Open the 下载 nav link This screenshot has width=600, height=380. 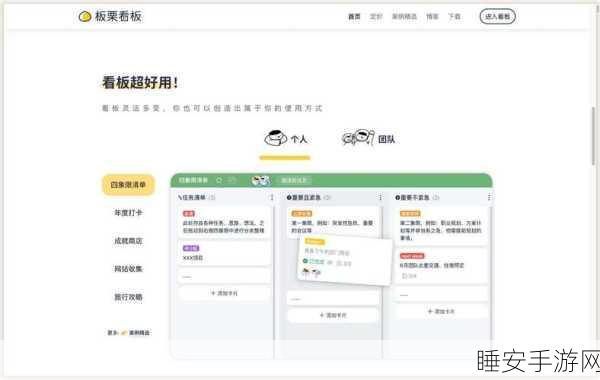coord(455,16)
